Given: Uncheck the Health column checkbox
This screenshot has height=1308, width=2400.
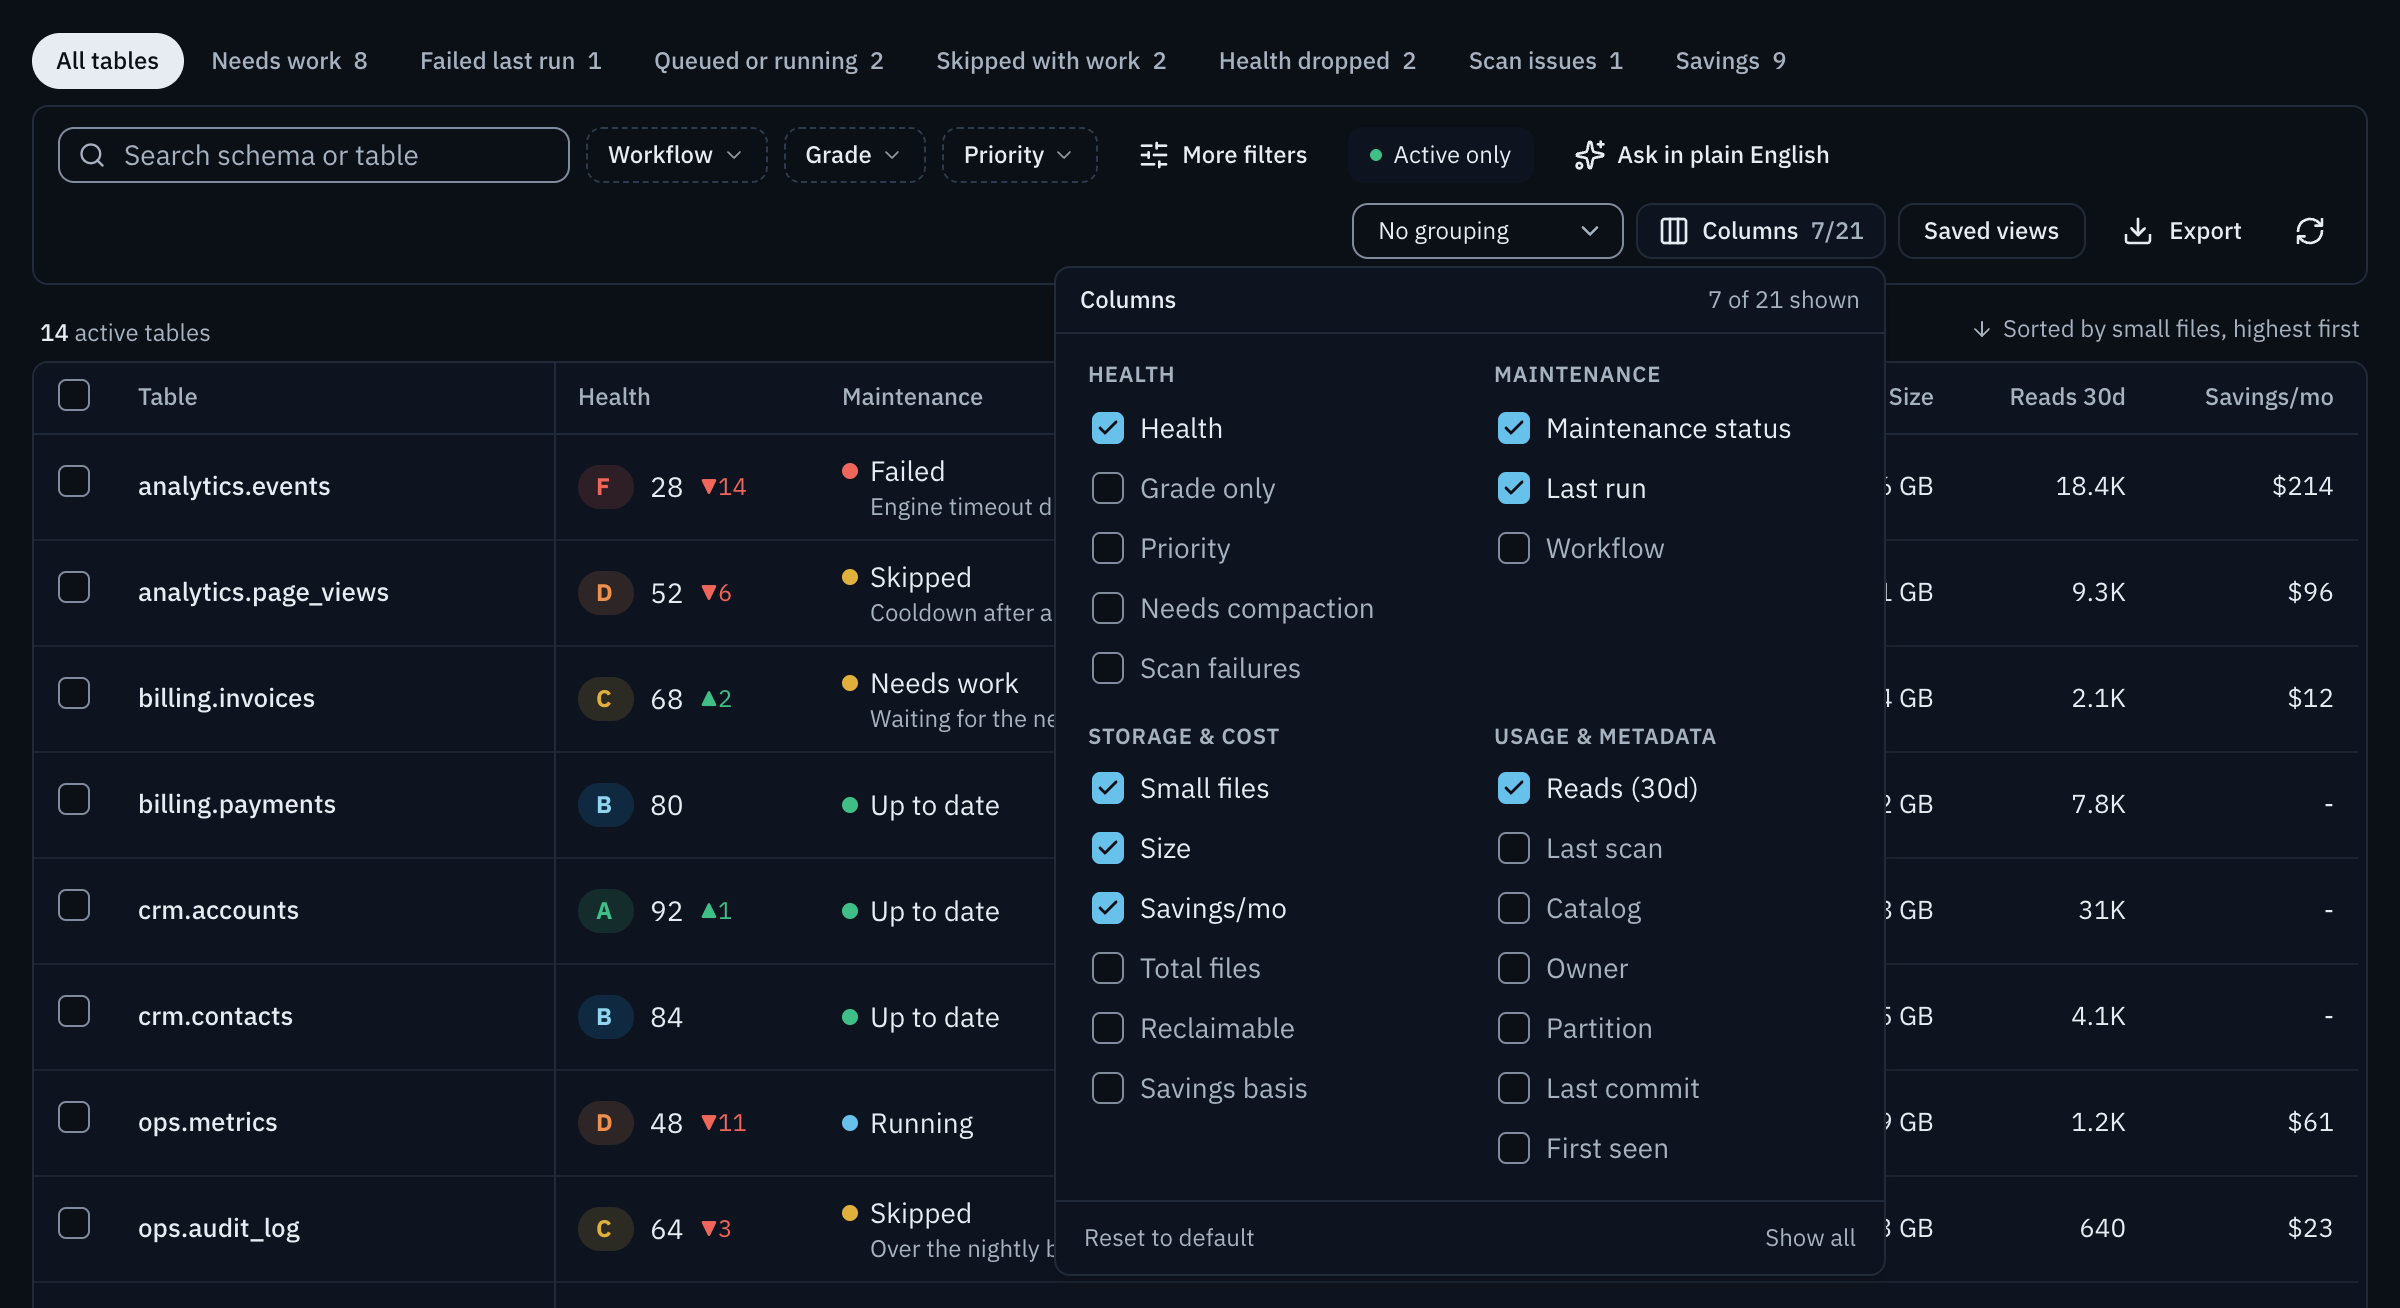Looking at the screenshot, I should click(1108, 428).
